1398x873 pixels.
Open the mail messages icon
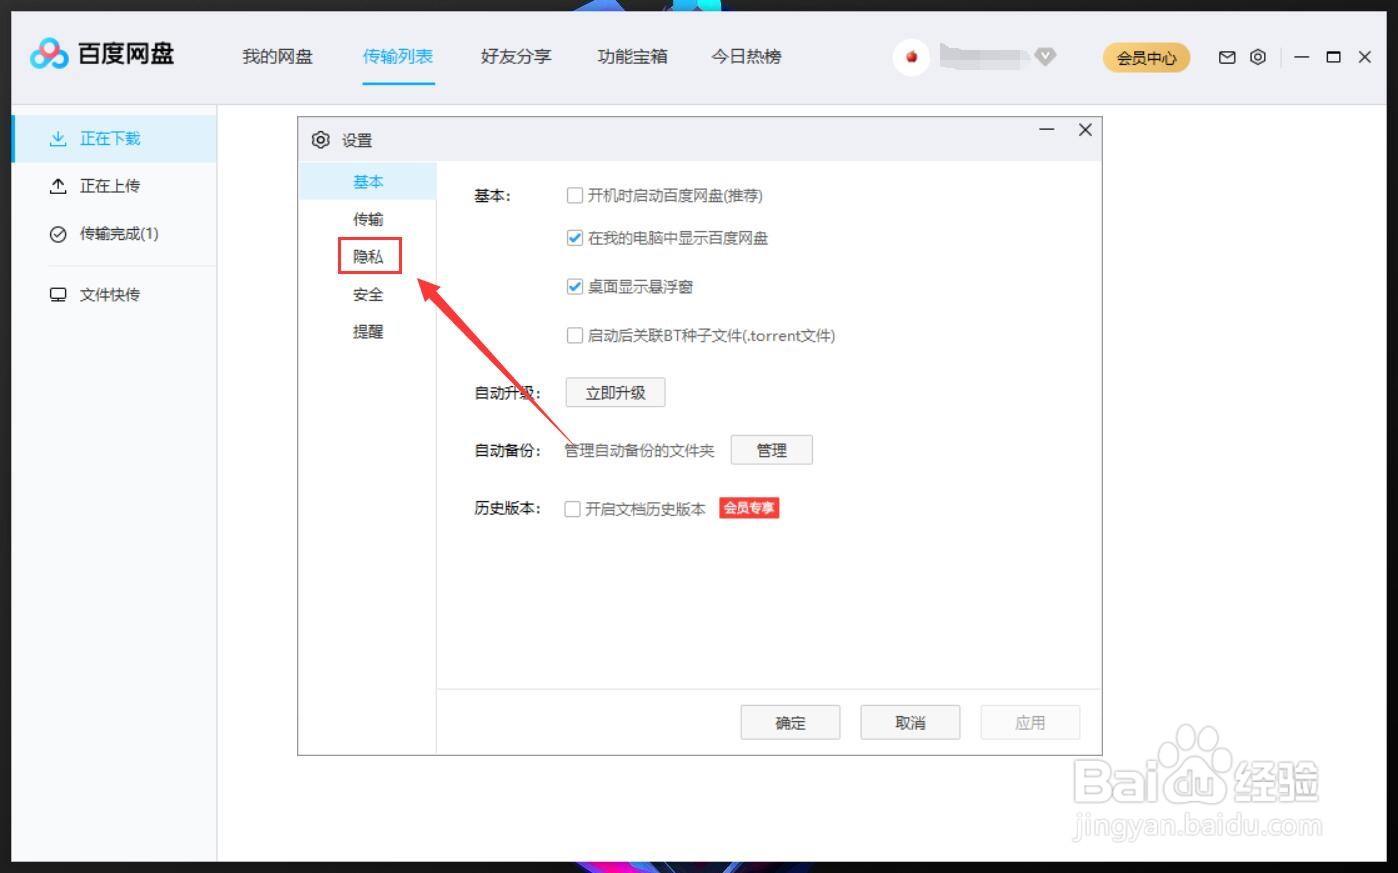tap(1227, 57)
